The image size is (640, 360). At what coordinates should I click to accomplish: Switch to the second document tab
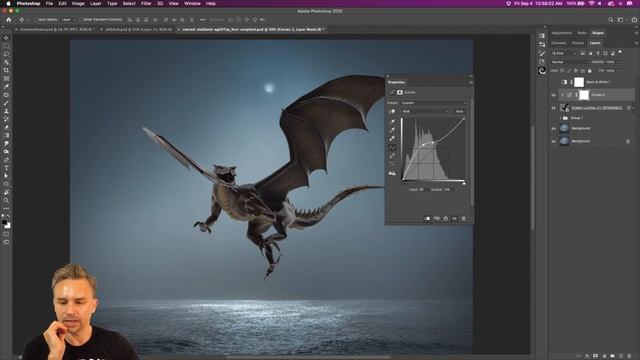pyautogui.click(x=138, y=29)
